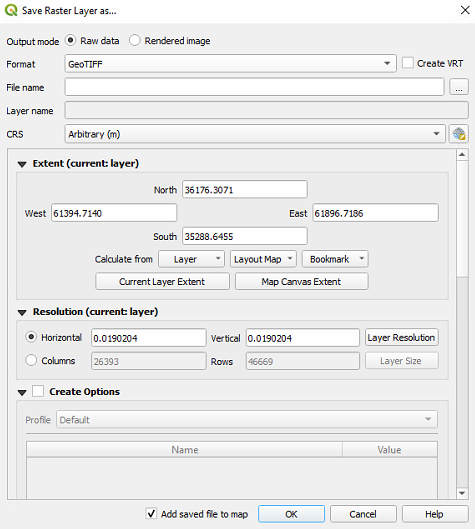Viewport: 475px width, 529px height.
Task: Click the Layer Resolution button
Action: (401, 337)
